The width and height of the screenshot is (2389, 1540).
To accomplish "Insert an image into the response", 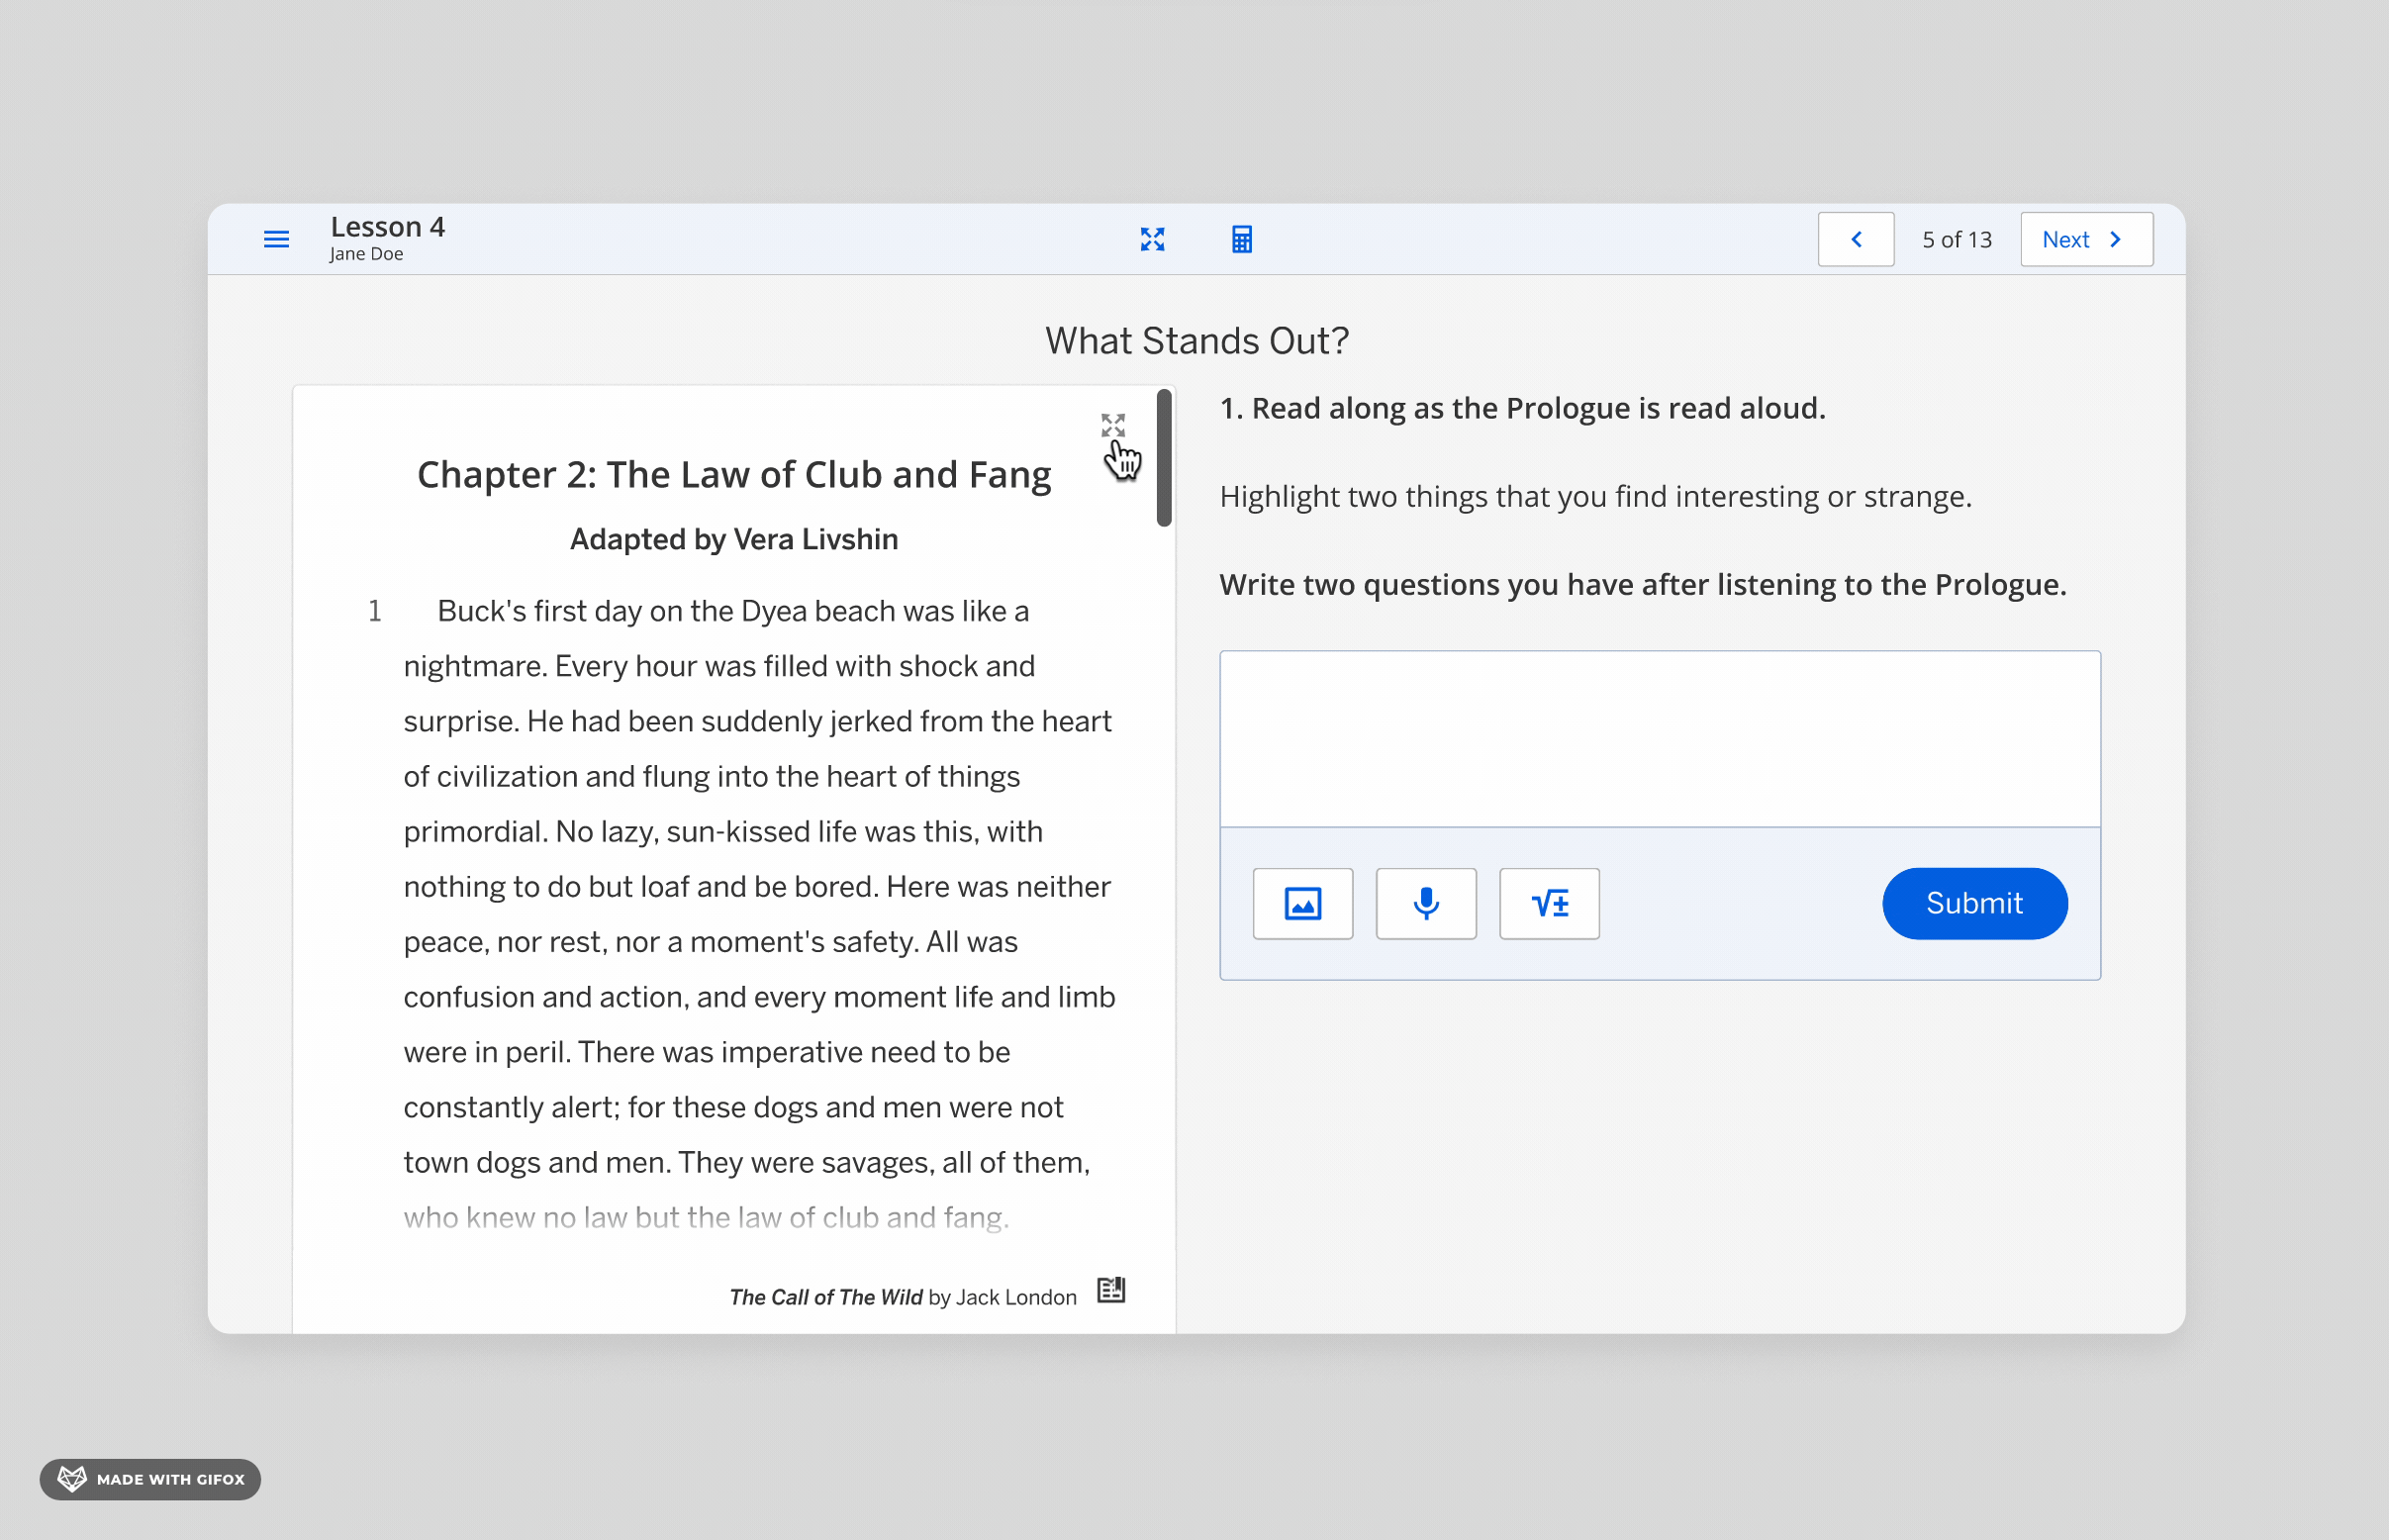I will [x=1302, y=903].
